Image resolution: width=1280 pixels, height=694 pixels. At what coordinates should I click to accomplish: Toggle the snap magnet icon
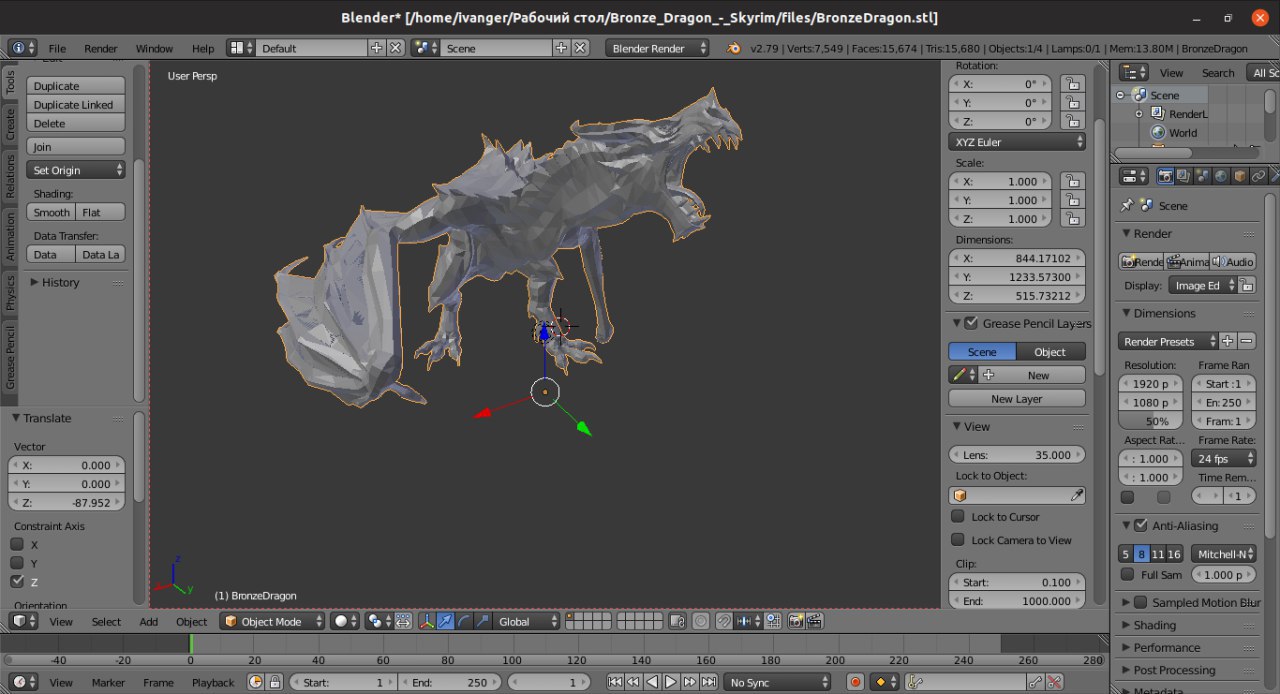tap(723, 621)
